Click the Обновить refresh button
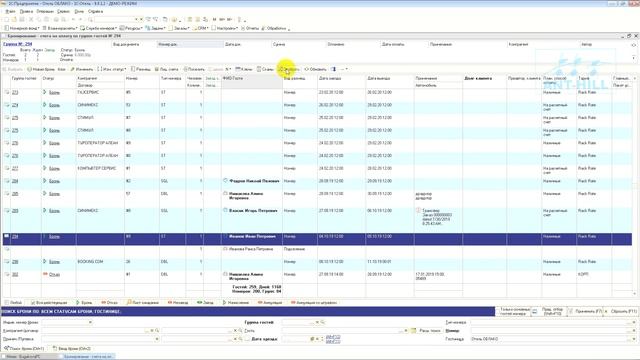640x360 pixels. pos(316,69)
